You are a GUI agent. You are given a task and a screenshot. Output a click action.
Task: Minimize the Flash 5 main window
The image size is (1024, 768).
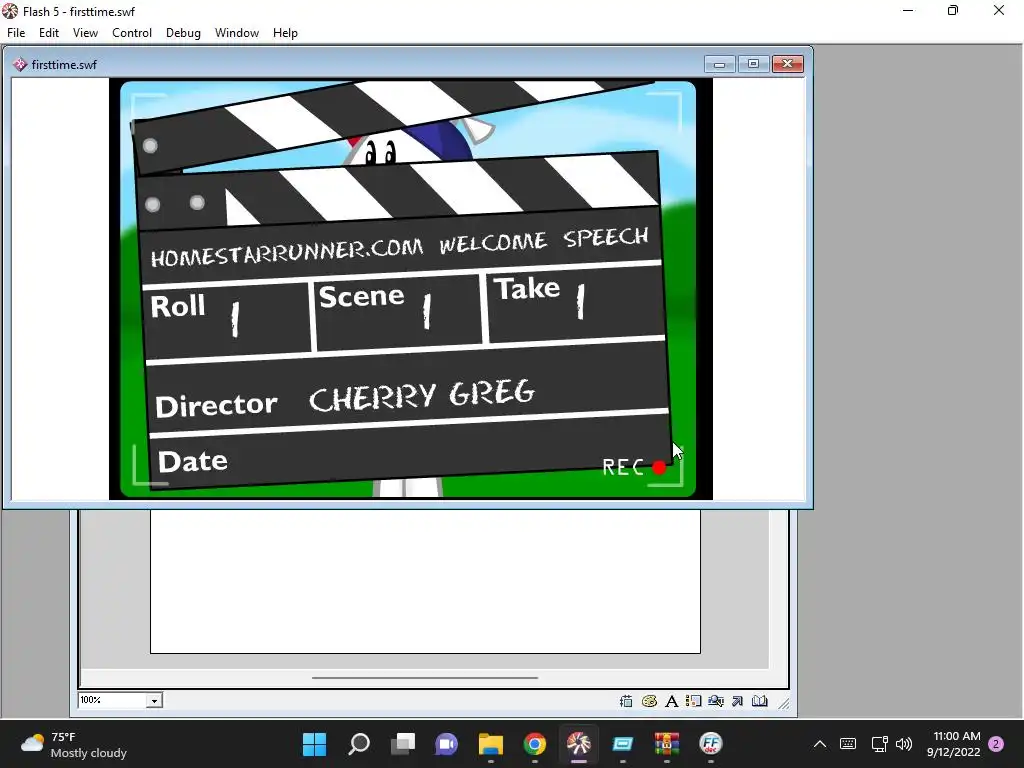coord(908,10)
